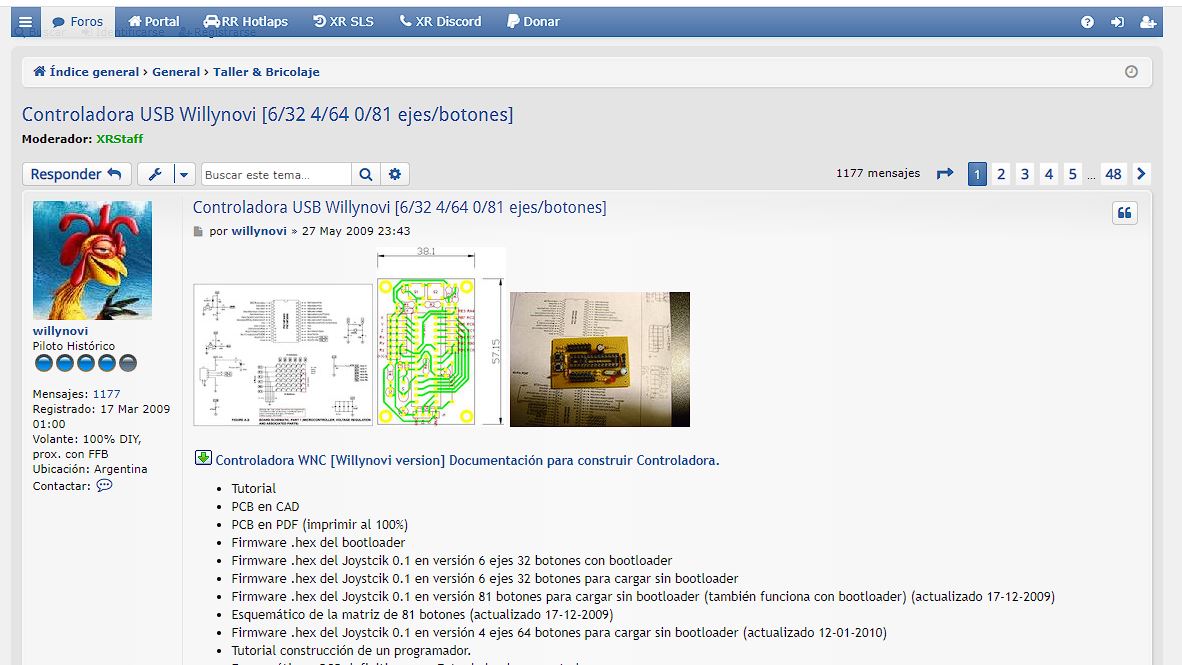Open the hamburger menu icon
This screenshot has height=665, width=1182.
pos(25,22)
